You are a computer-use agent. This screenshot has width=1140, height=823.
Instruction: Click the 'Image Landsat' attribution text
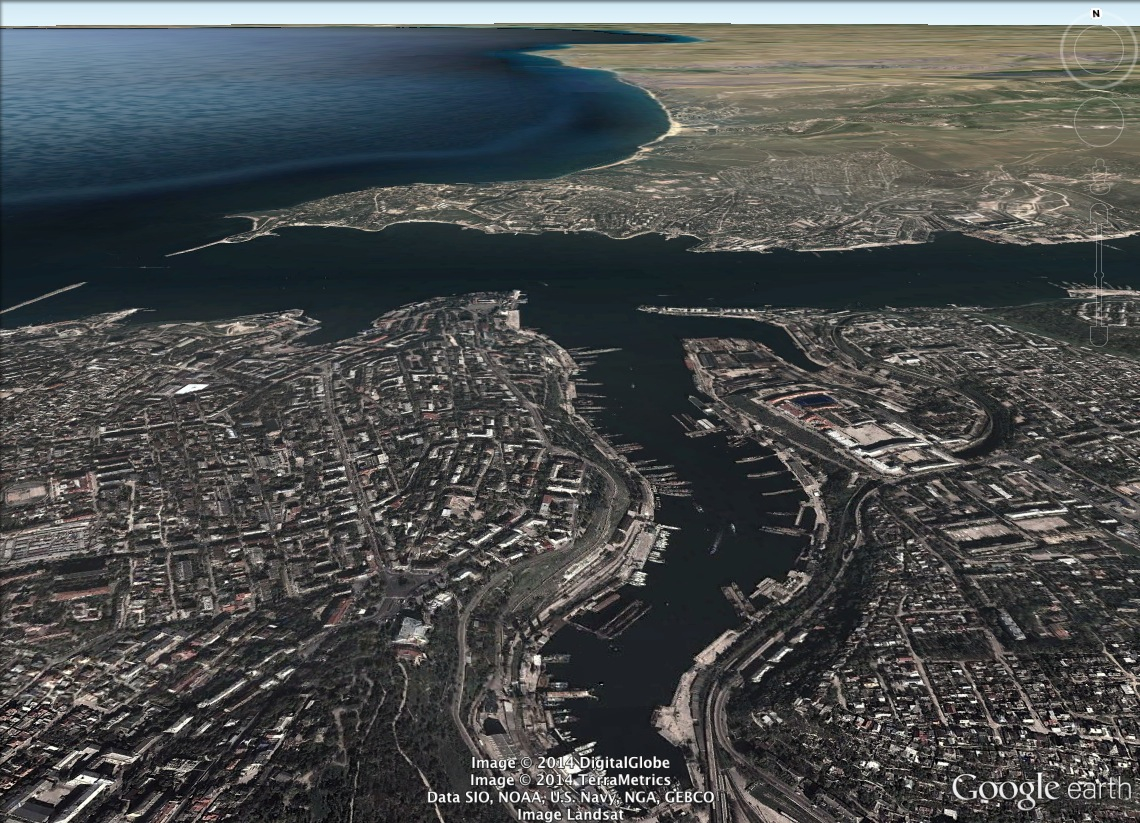pyautogui.click(x=571, y=814)
